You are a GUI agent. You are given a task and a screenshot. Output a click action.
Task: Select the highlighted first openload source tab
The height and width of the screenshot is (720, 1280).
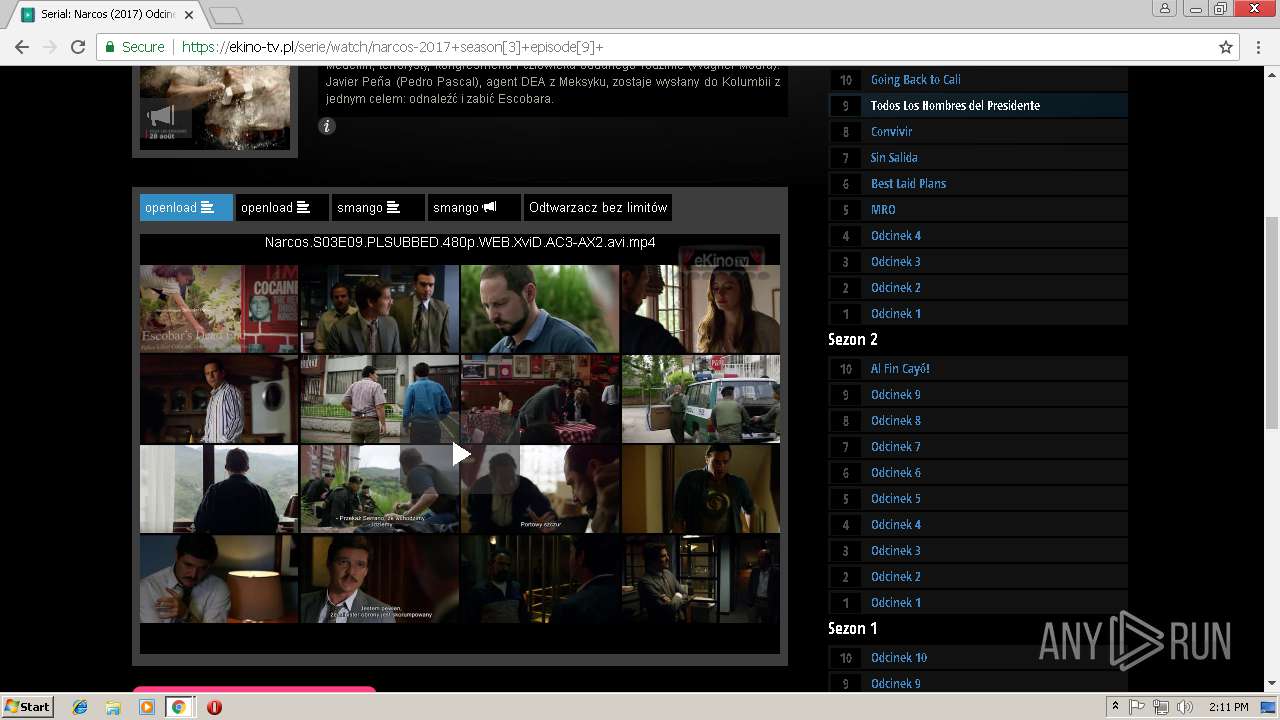tap(186, 207)
